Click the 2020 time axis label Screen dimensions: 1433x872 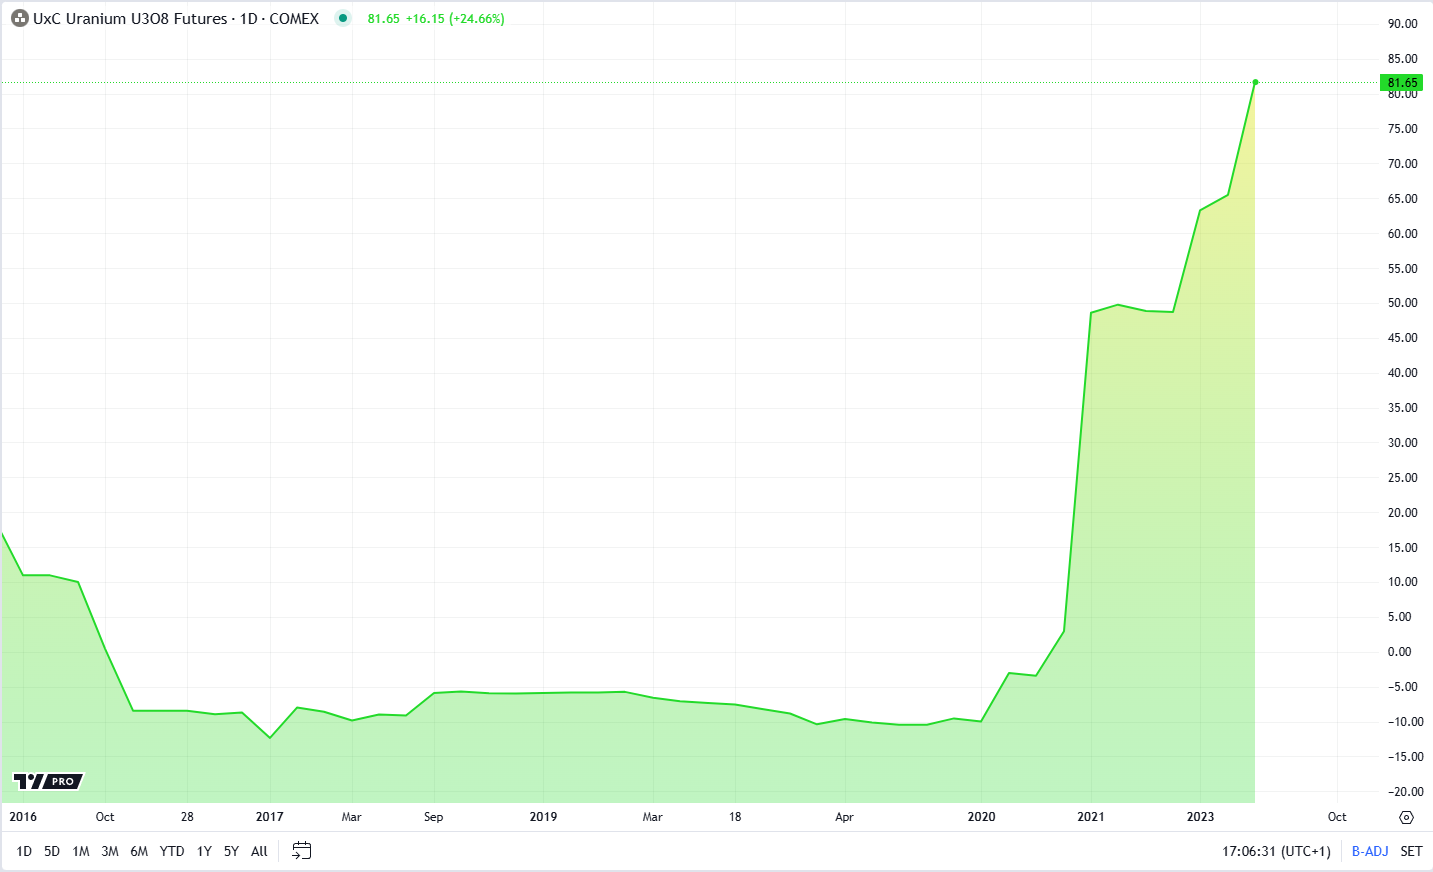(x=982, y=817)
